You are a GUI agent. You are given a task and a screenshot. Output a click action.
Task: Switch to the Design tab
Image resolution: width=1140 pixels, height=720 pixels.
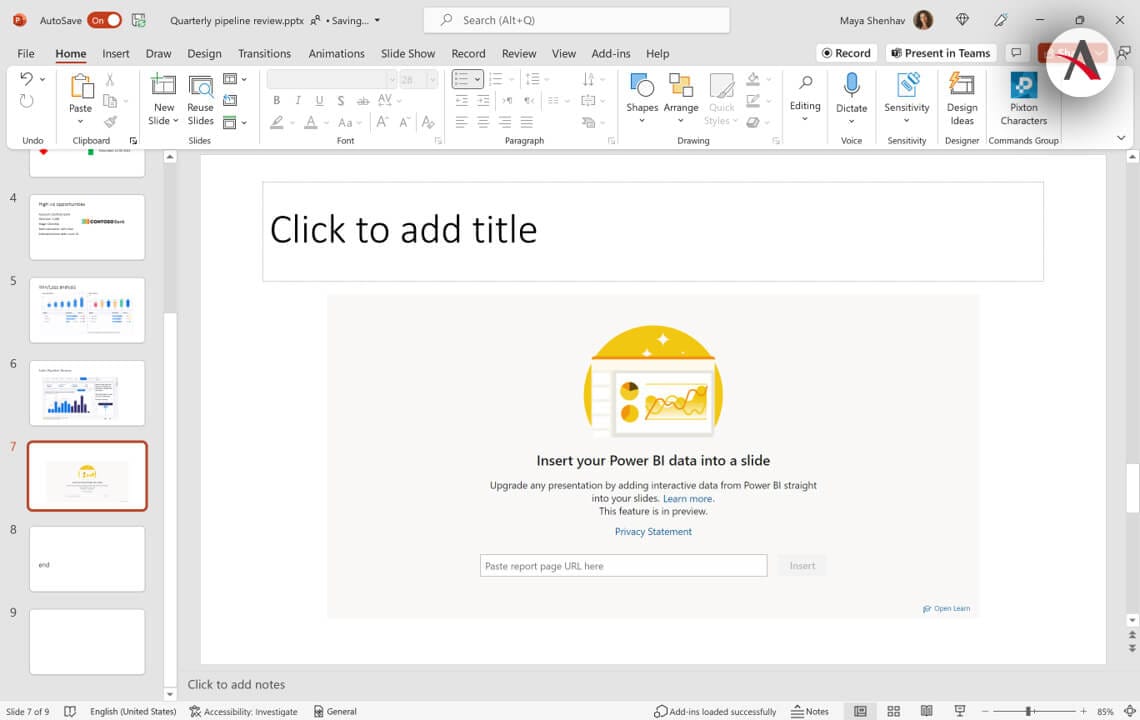pos(204,53)
